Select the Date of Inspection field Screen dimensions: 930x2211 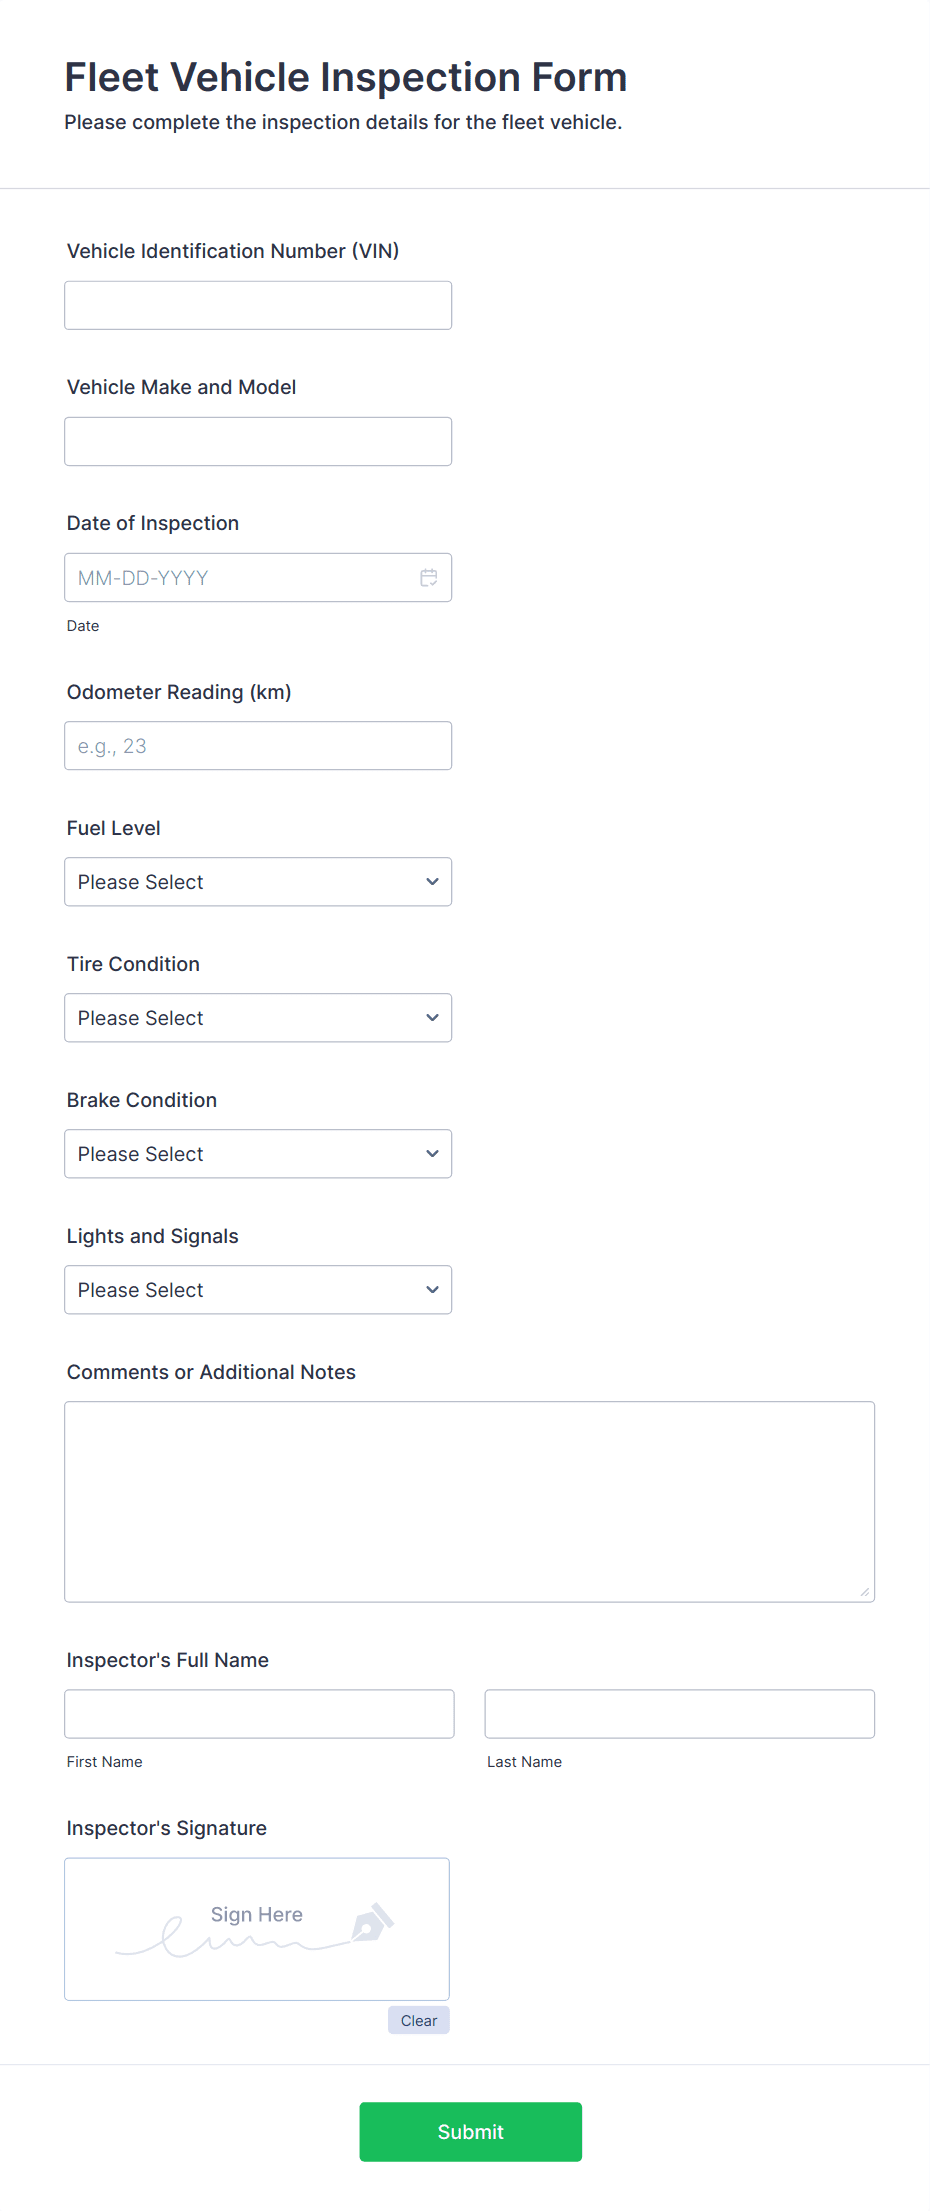click(x=258, y=578)
